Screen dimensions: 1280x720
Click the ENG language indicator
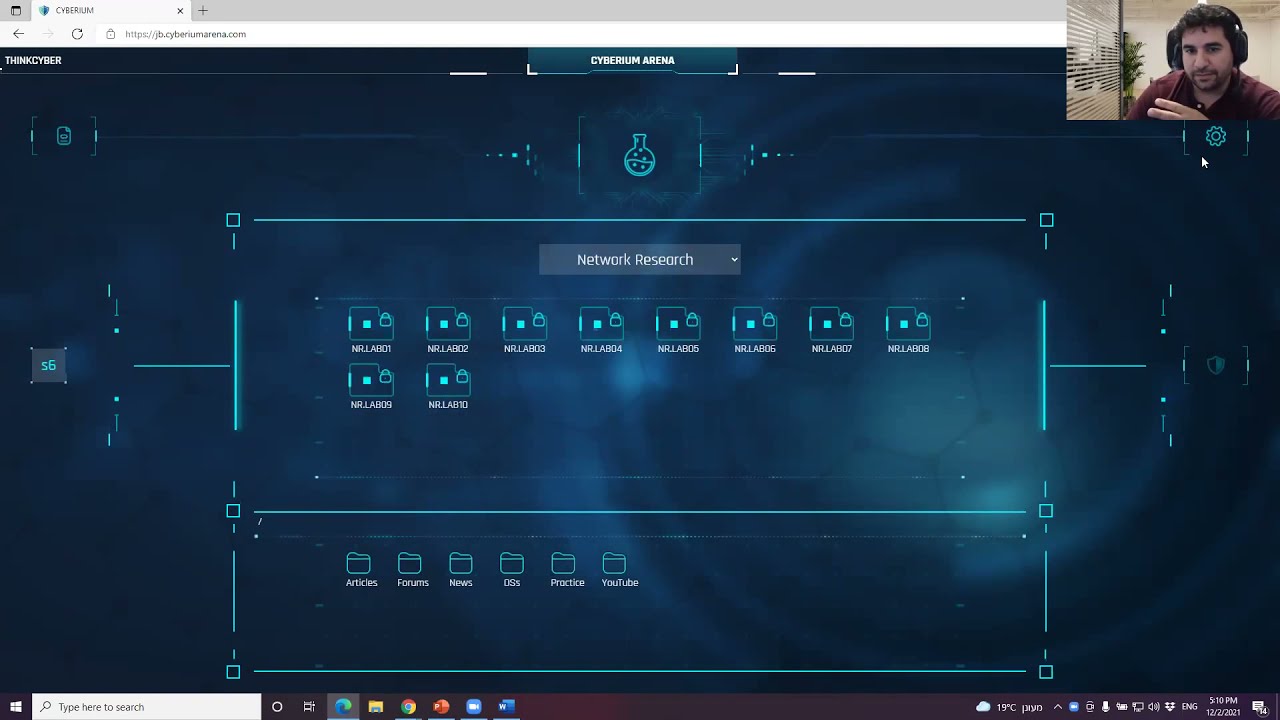coord(1190,707)
